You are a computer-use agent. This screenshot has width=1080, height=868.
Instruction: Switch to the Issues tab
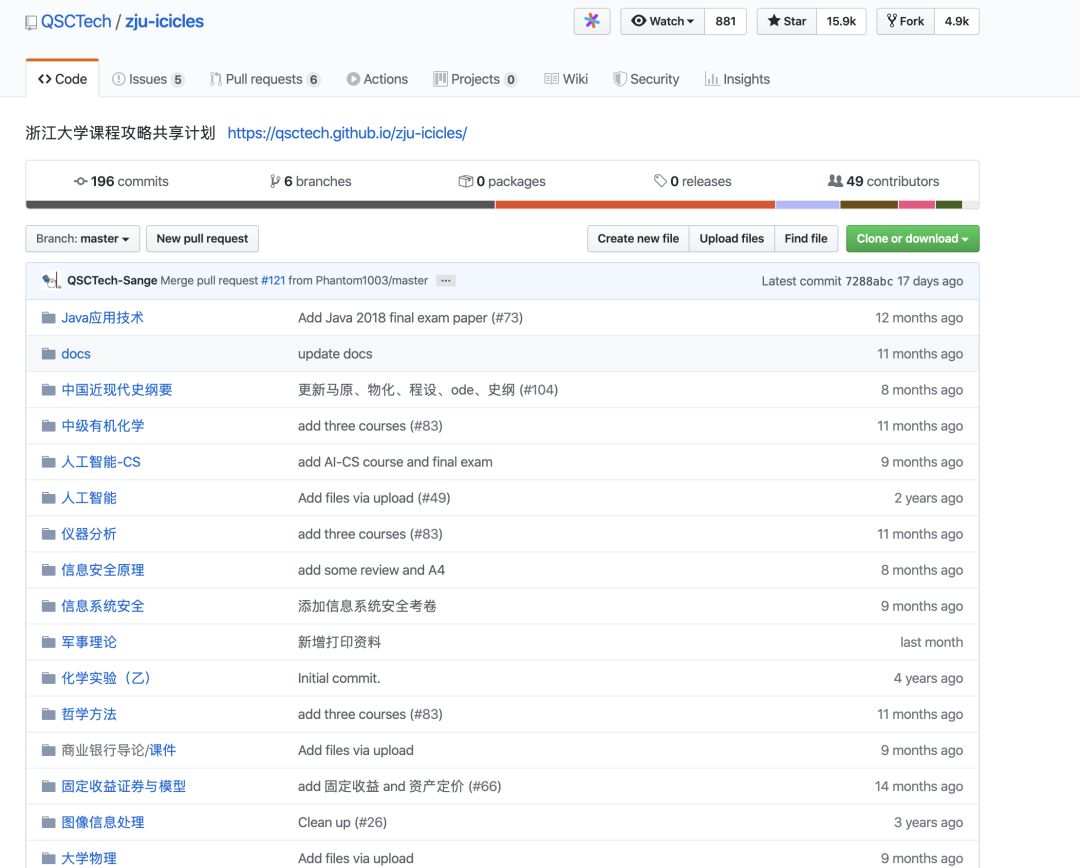pyautogui.click(x=148, y=79)
